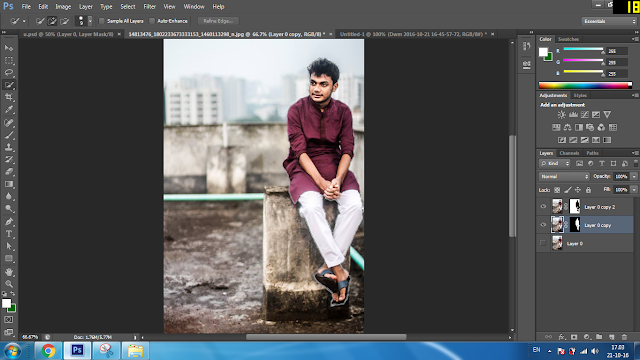
Task: Select the Eyedropper tool
Action: tap(9, 109)
